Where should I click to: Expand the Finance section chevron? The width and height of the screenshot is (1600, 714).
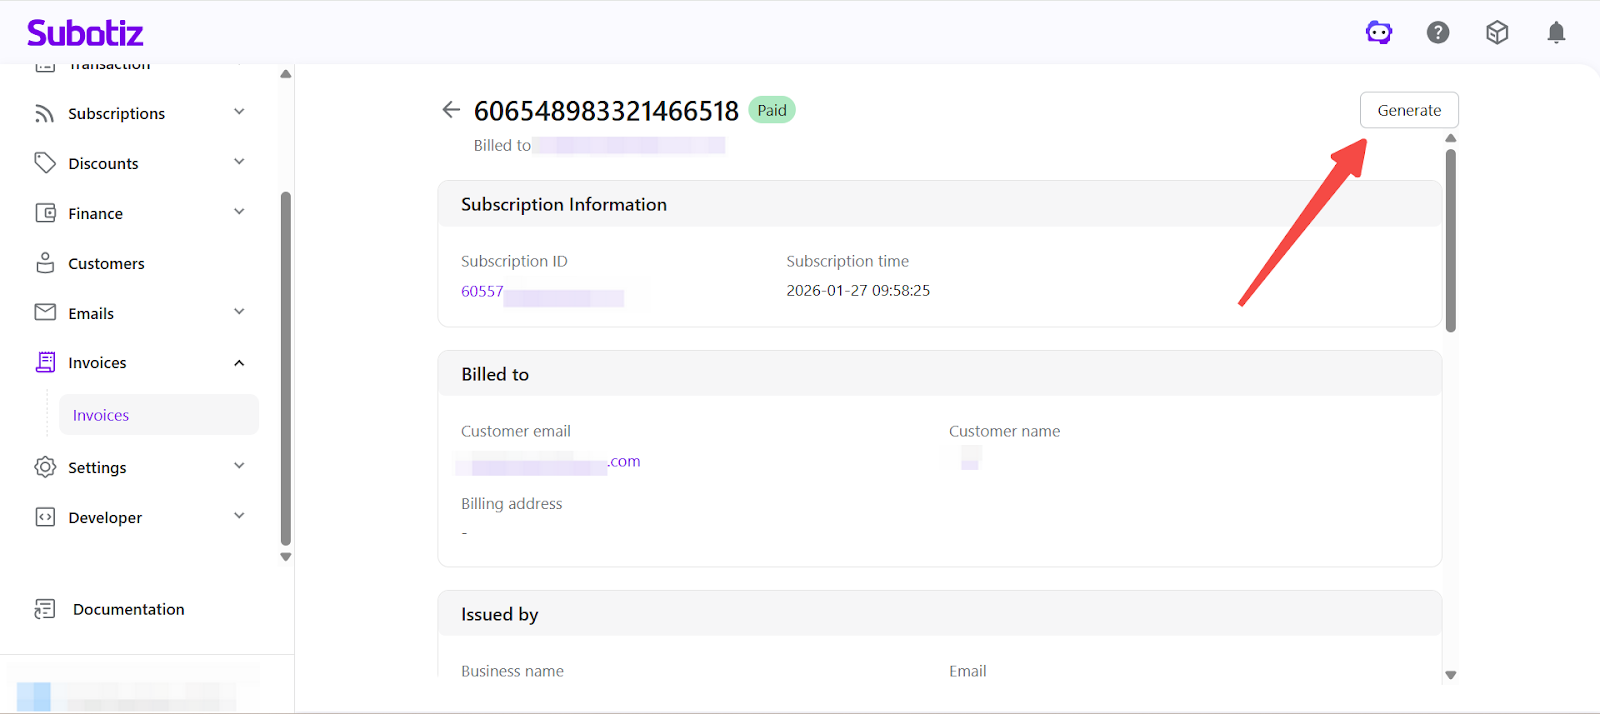[239, 212]
